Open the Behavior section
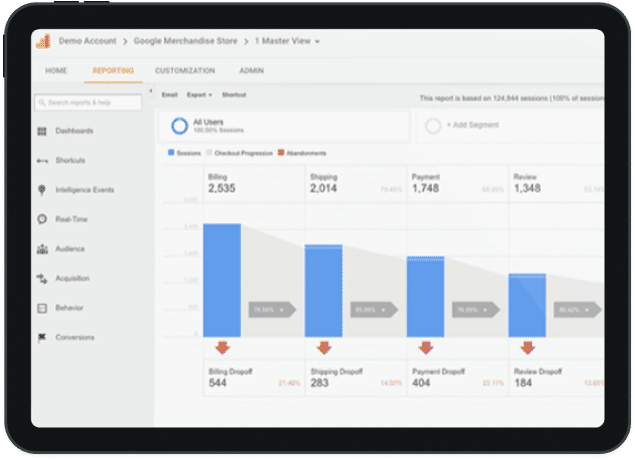Image resolution: width=635 pixels, height=460 pixels. pyautogui.click(x=69, y=308)
